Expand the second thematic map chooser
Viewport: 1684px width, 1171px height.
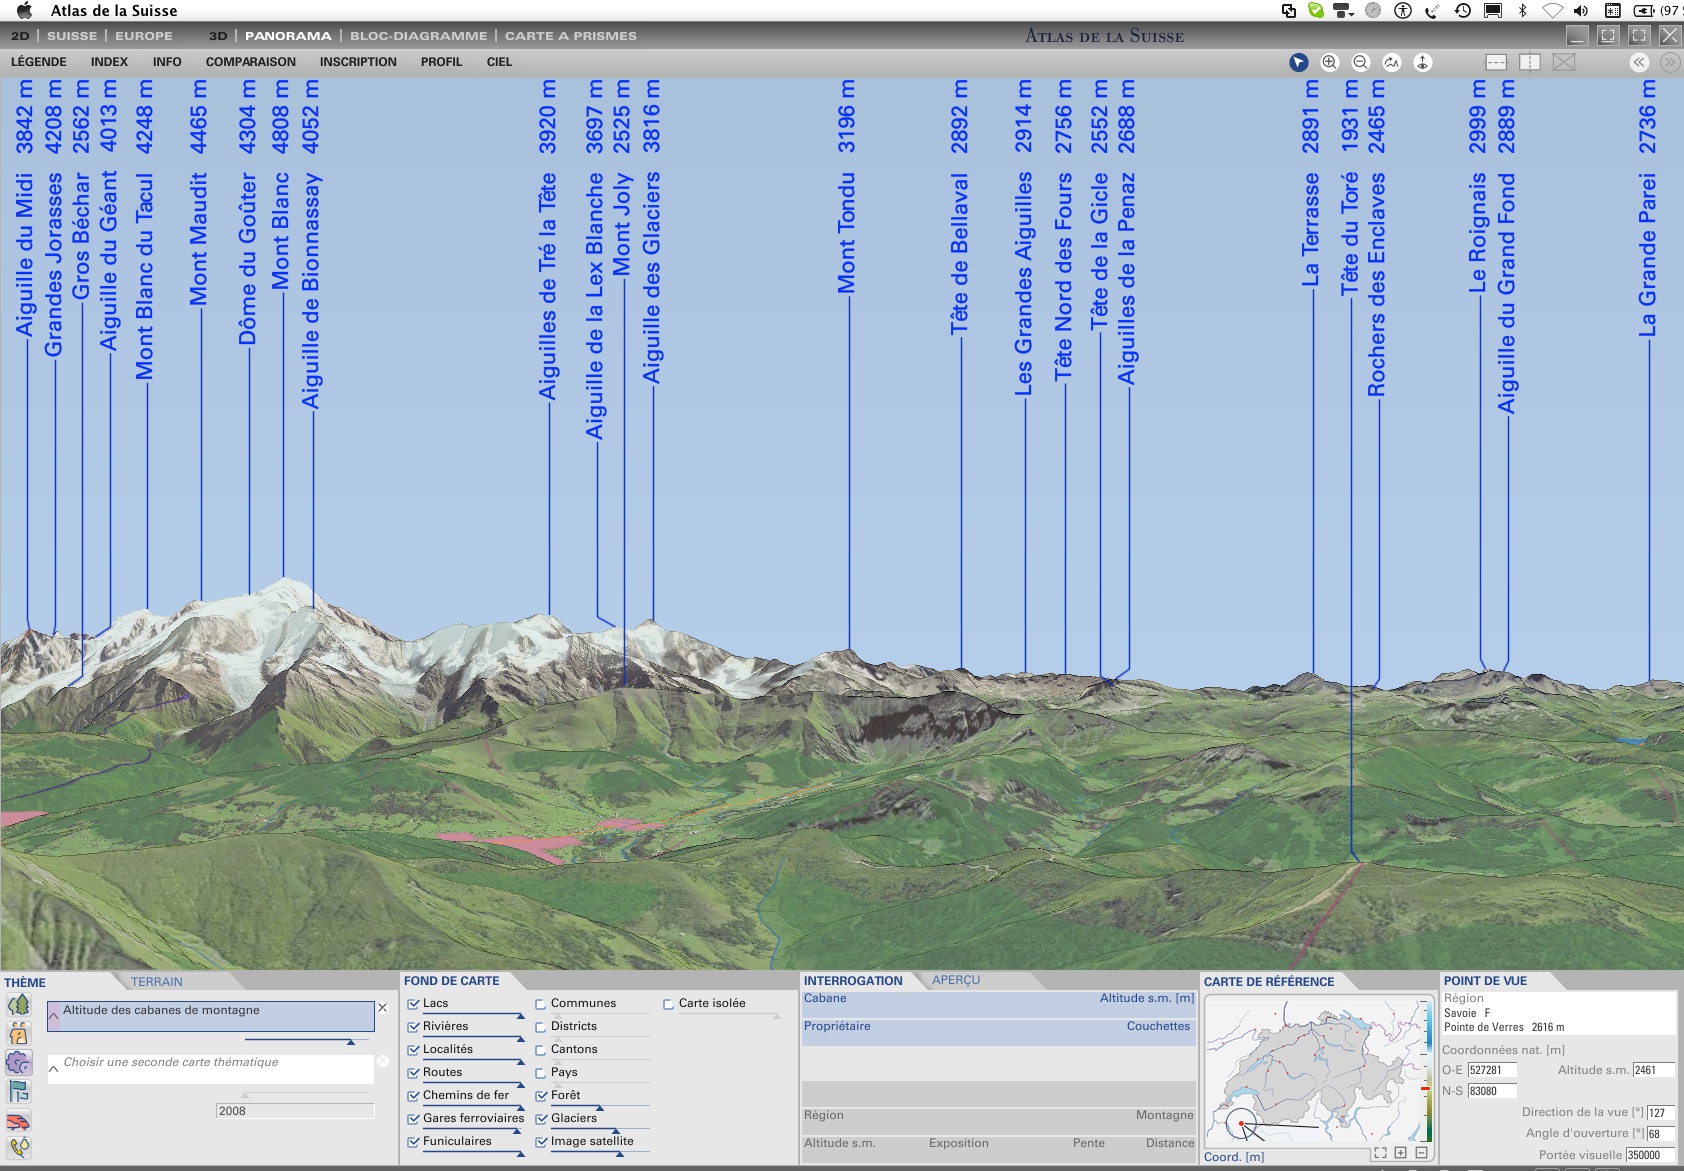point(54,1068)
